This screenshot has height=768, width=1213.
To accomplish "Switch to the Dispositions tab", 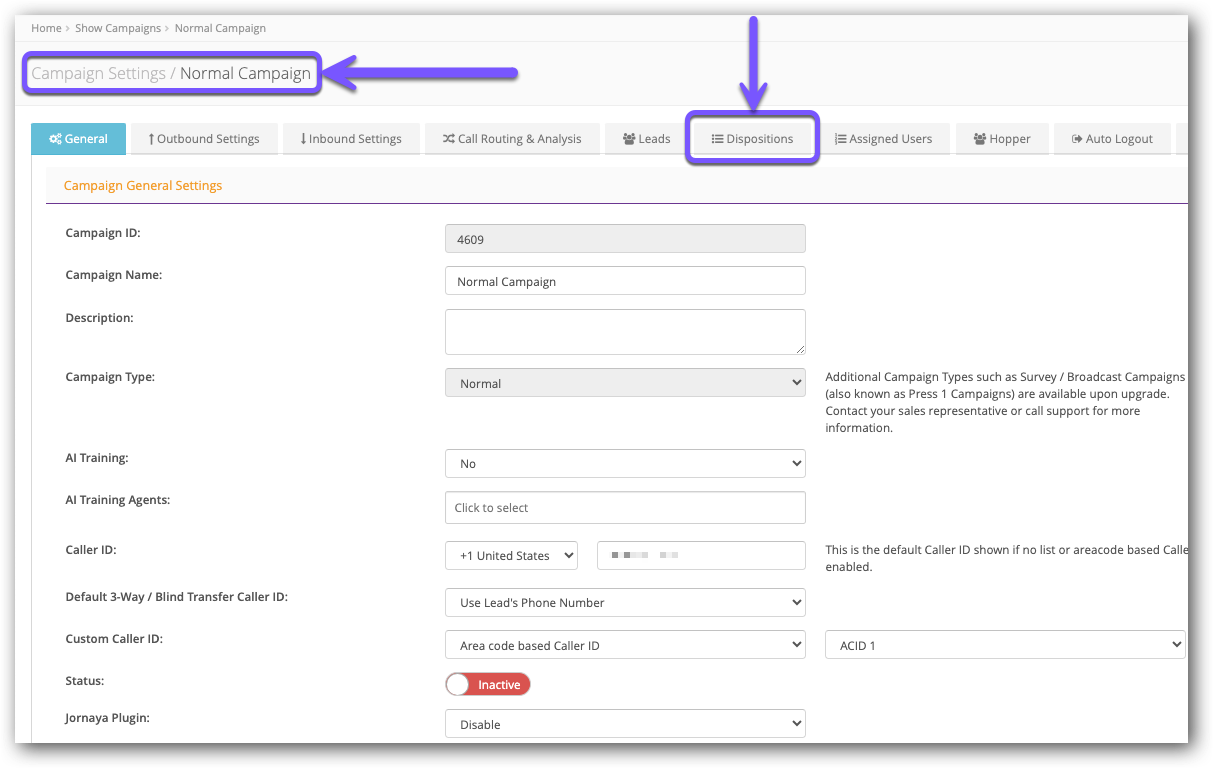I will (x=752, y=139).
